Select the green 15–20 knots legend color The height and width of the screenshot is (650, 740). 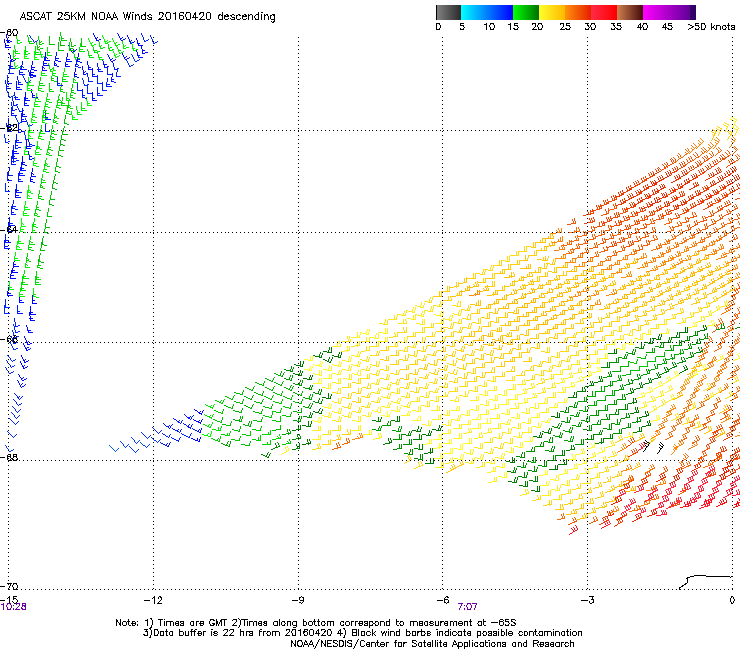[x=526, y=12]
